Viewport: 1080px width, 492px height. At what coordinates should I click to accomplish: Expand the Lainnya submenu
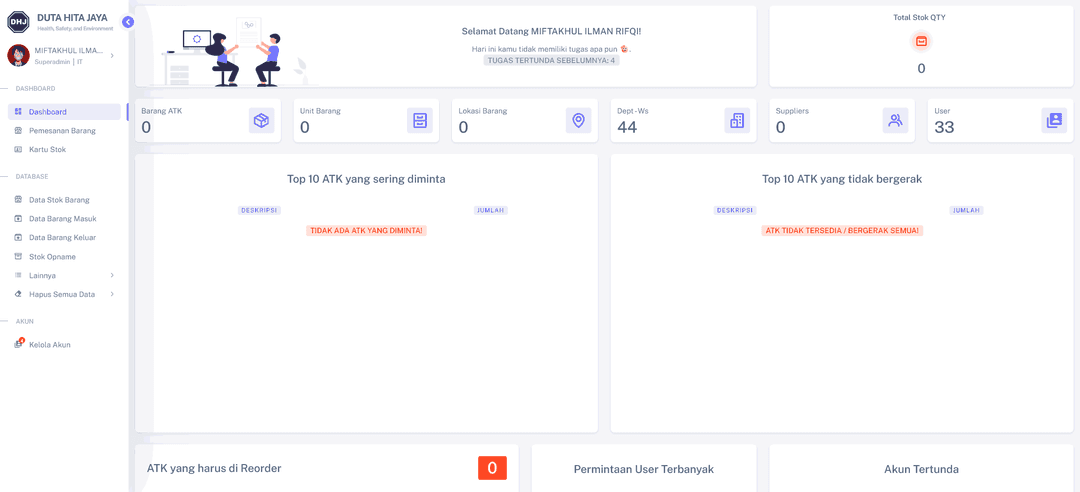click(112, 276)
